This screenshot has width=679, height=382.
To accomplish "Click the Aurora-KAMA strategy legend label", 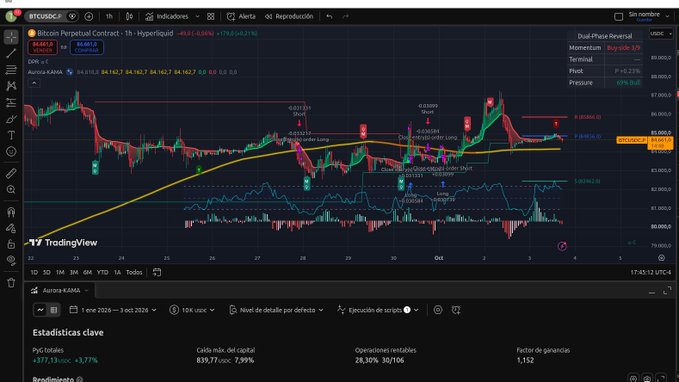I will click(45, 72).
